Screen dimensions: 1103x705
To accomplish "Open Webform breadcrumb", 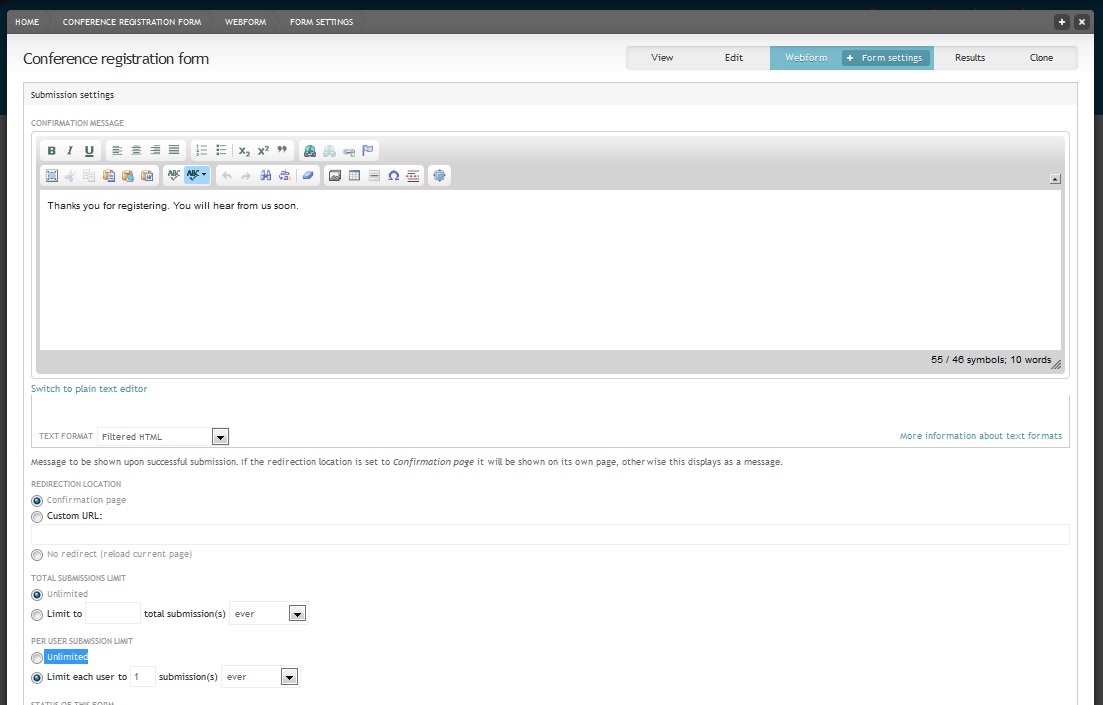I will (246, 22).
